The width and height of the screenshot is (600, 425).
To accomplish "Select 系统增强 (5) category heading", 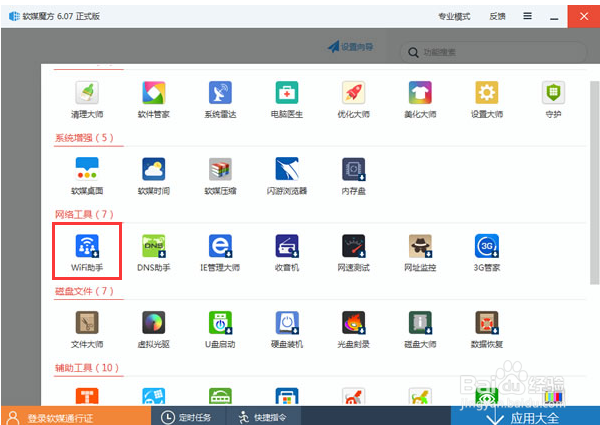I will [x=84, y=138].
